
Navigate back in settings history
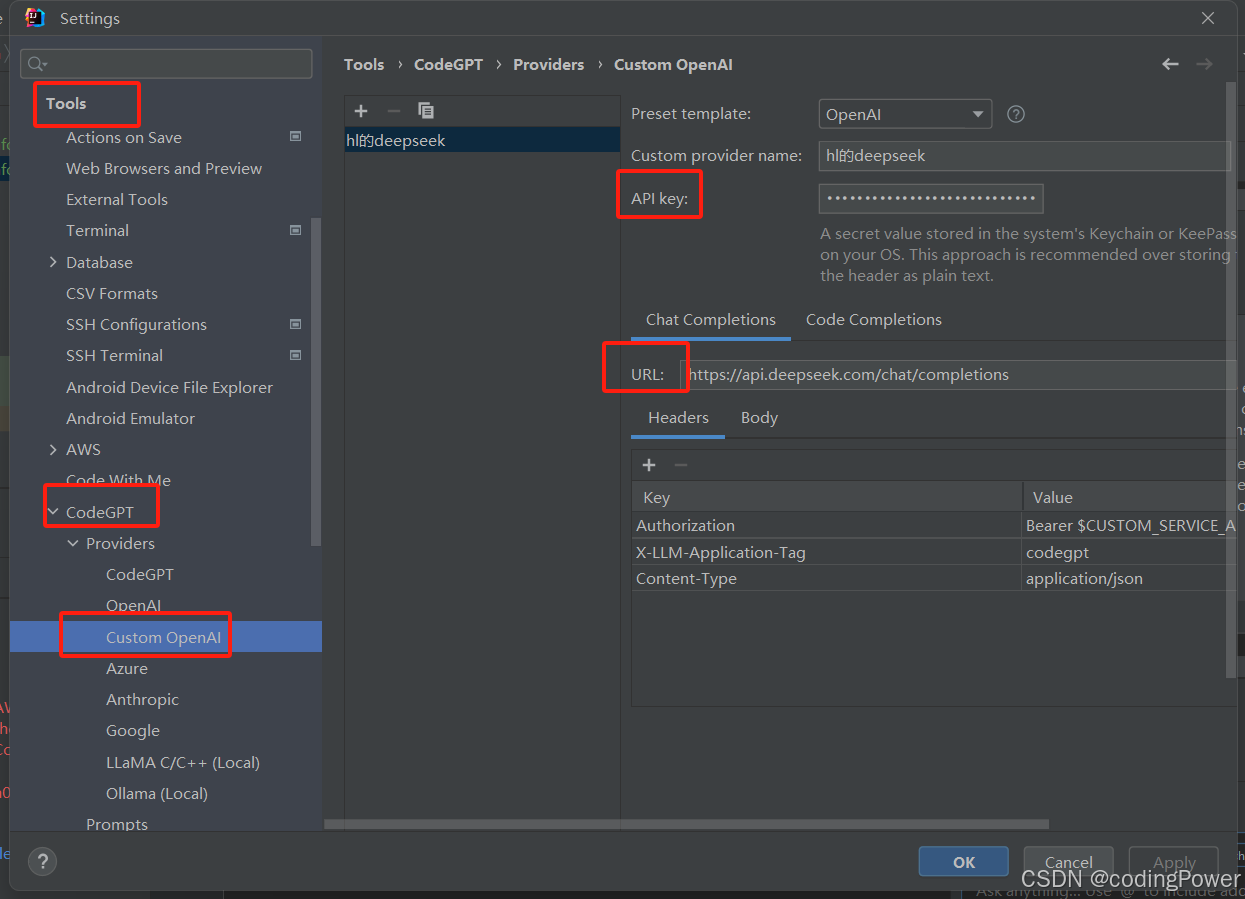click(1170, 64)
